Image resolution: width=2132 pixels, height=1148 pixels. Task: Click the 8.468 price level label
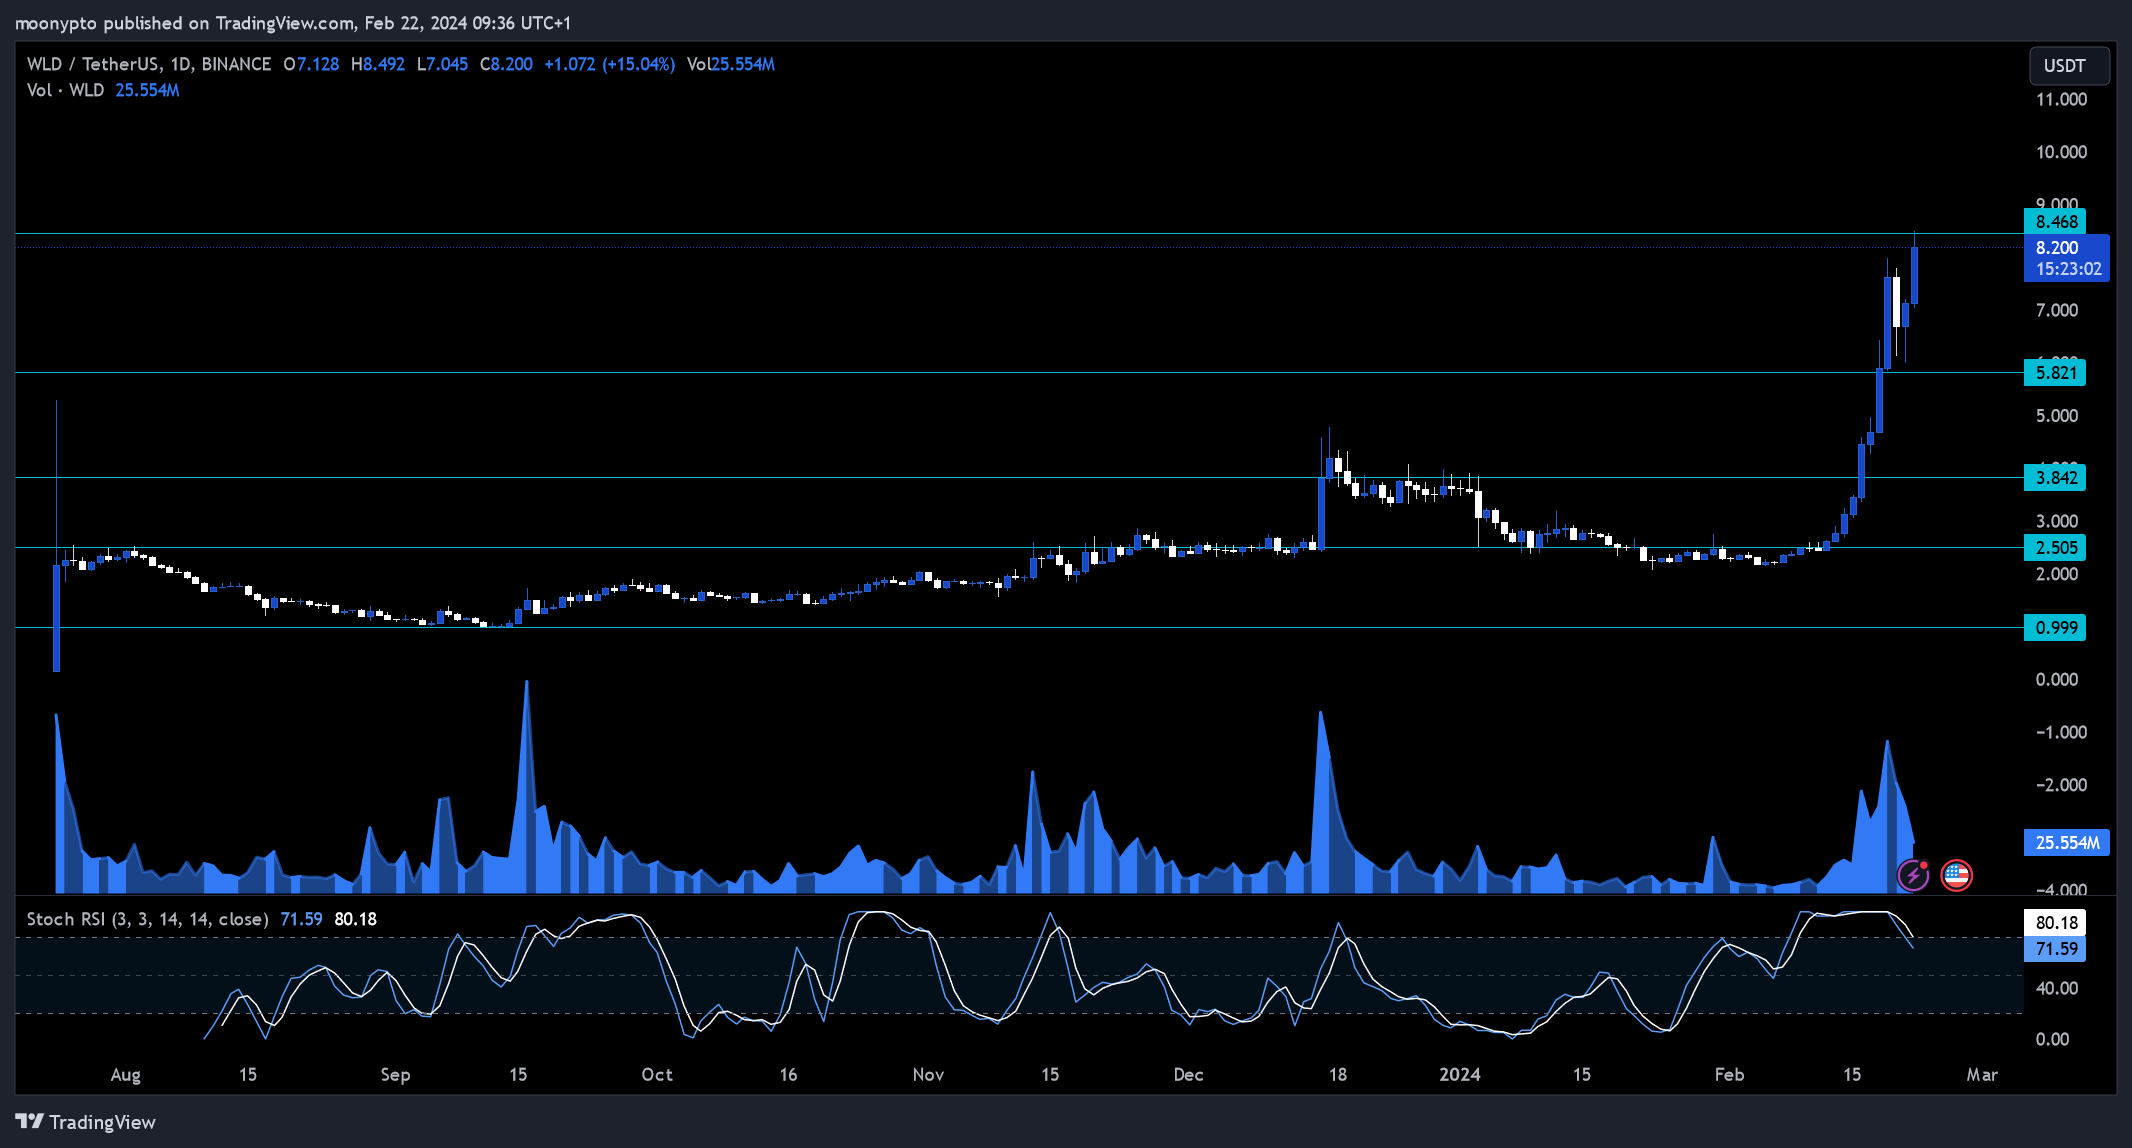pos(2054,221)
